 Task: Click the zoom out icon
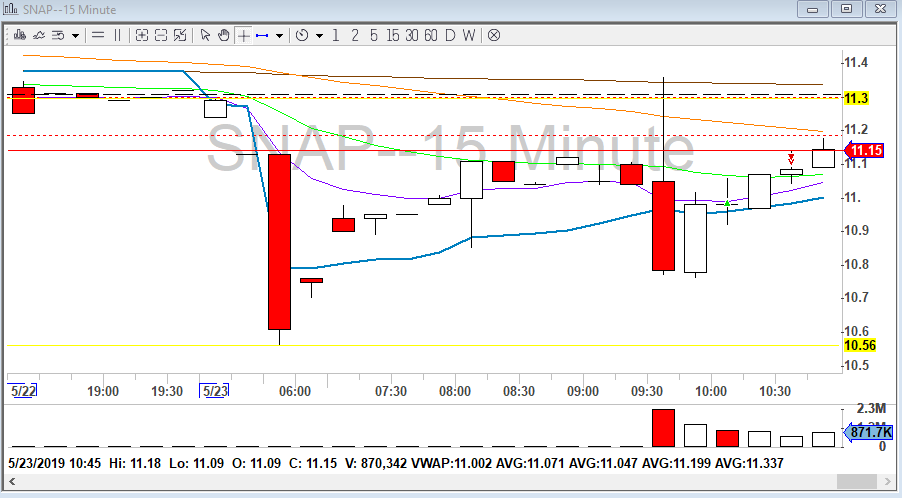160,35
